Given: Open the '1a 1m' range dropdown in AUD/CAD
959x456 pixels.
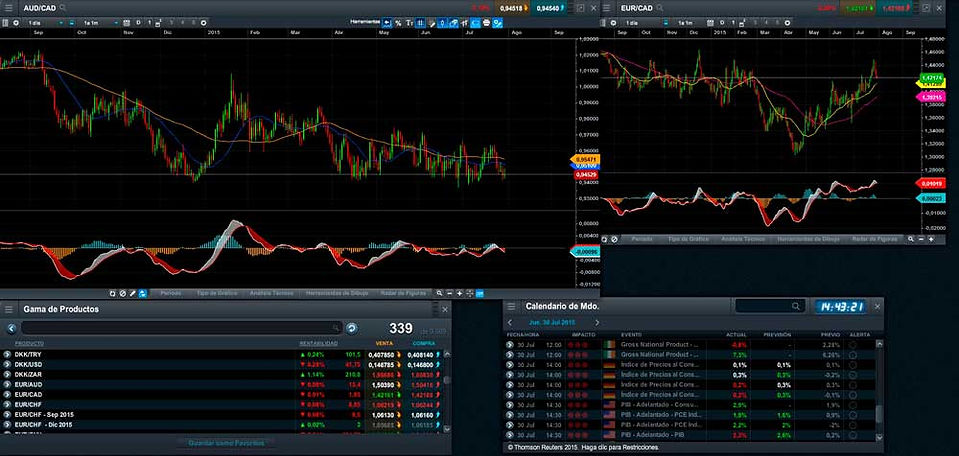Looking at the screenshot, I should (98, 23).
